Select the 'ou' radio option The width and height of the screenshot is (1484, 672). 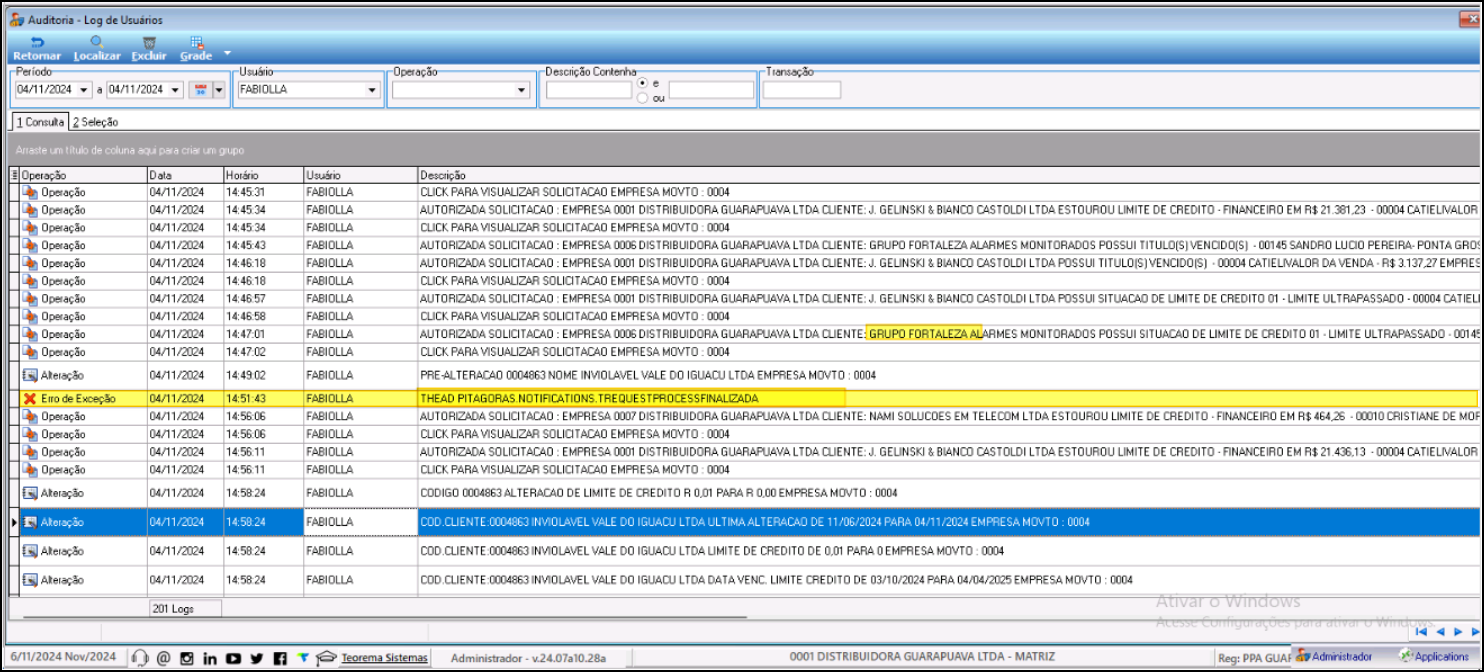pos(642,98)
